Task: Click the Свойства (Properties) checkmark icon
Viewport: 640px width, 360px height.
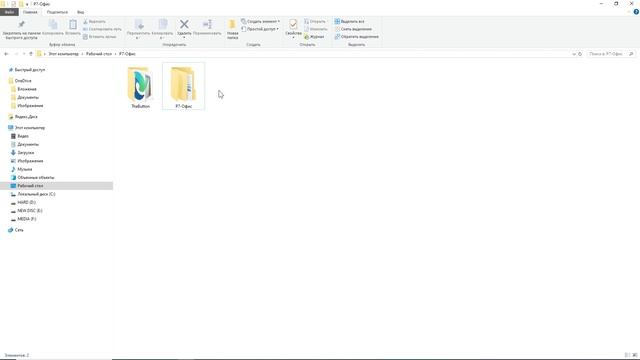Action: pos(293,24)
